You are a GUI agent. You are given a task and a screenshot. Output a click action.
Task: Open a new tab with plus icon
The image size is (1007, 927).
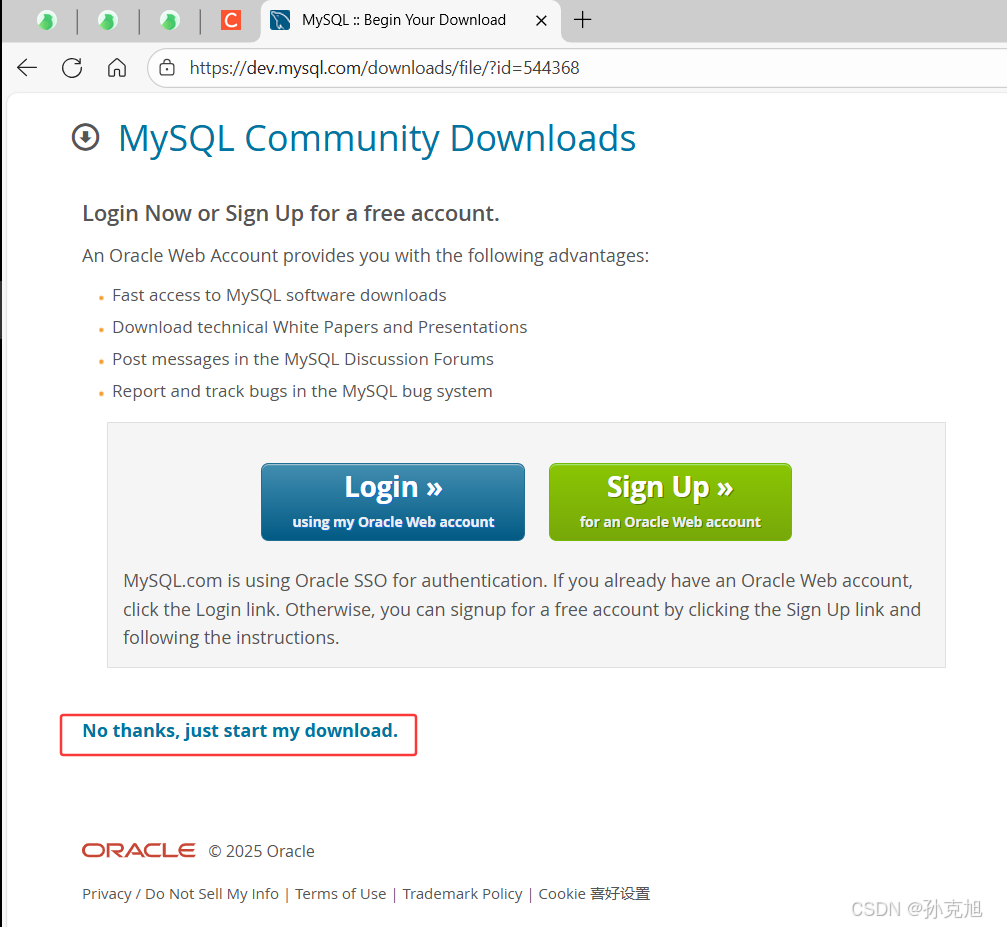click(582, 20)
